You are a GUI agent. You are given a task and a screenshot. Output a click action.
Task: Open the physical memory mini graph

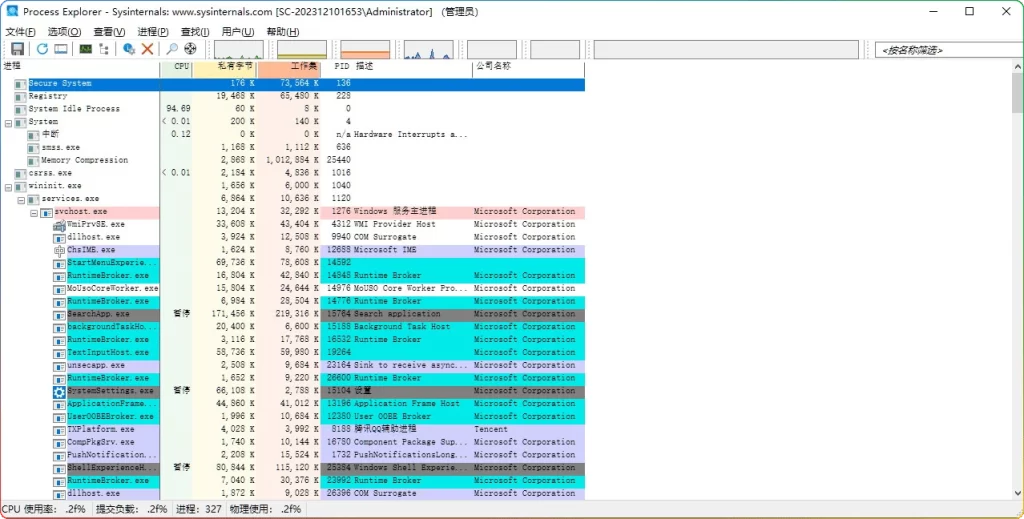[x=365, y=50]
